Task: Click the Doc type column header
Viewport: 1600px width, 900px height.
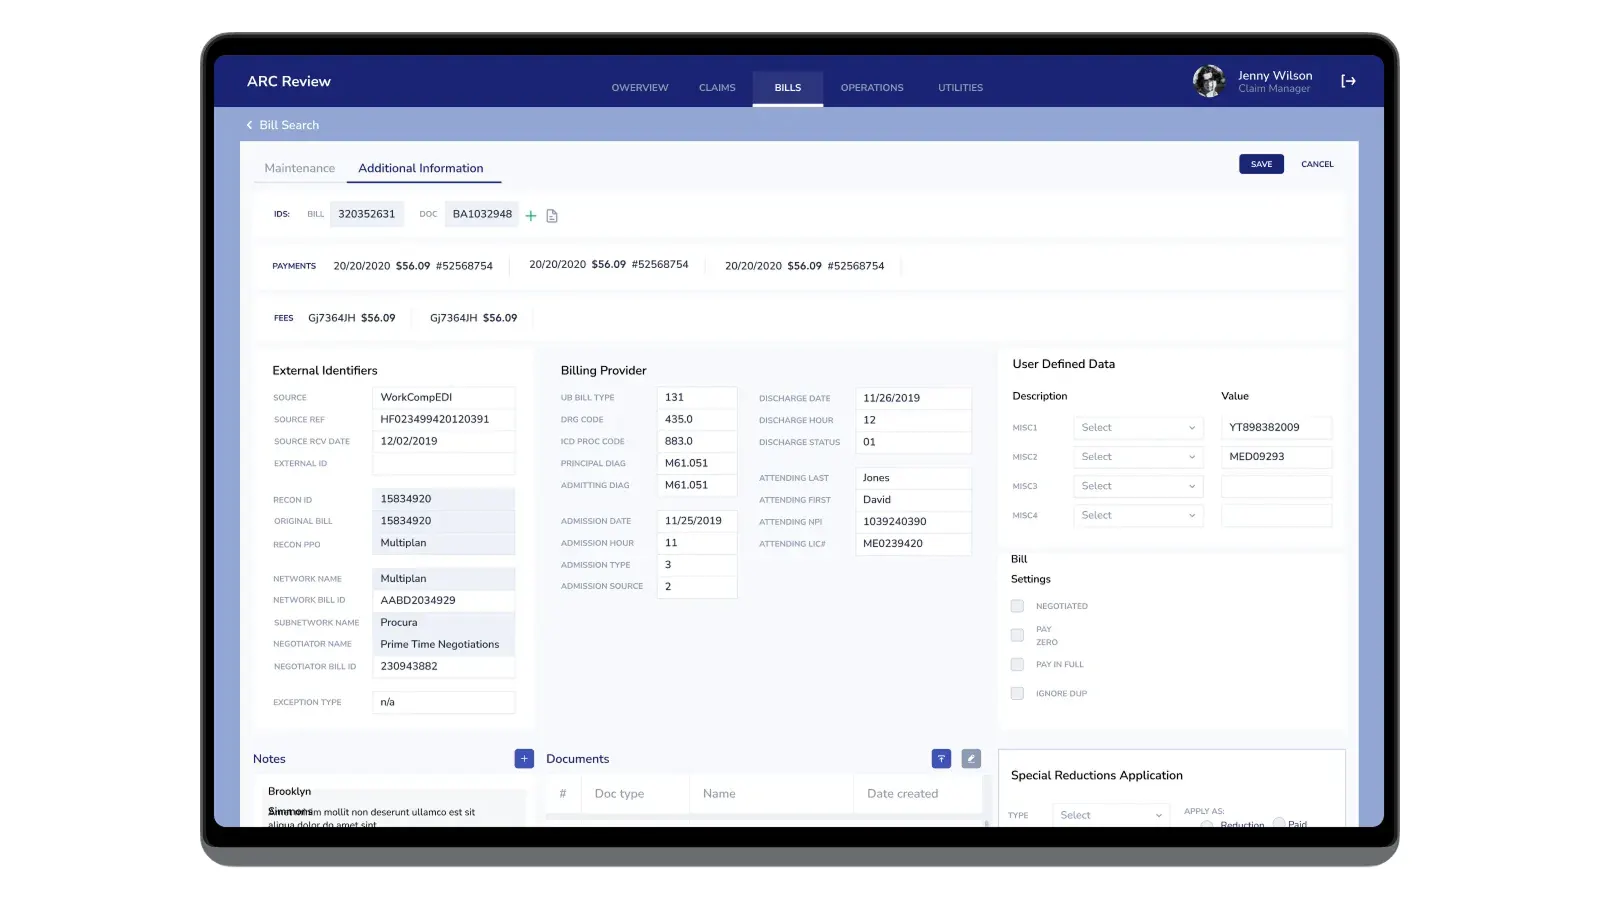Action: click(x=619, y=794)
